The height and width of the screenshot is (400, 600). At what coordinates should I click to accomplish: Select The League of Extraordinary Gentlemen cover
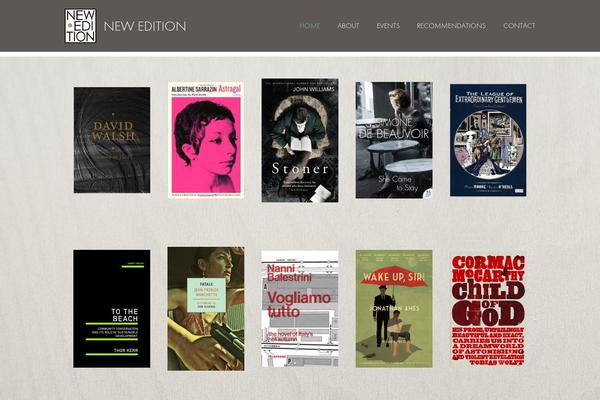488,140
